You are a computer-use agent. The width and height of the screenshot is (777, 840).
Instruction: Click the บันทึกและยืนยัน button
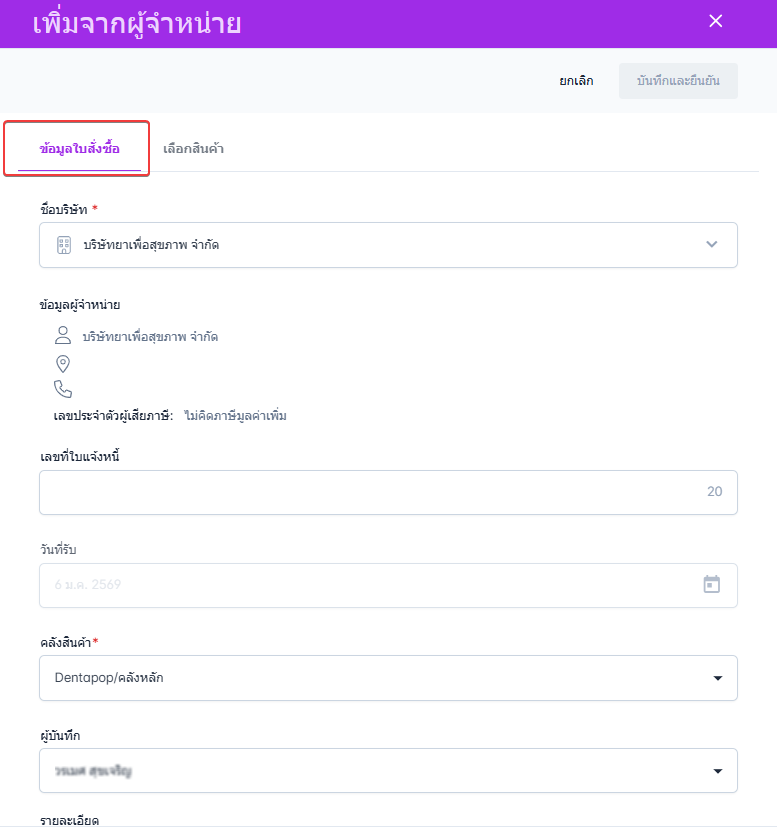tap(678, 81)
